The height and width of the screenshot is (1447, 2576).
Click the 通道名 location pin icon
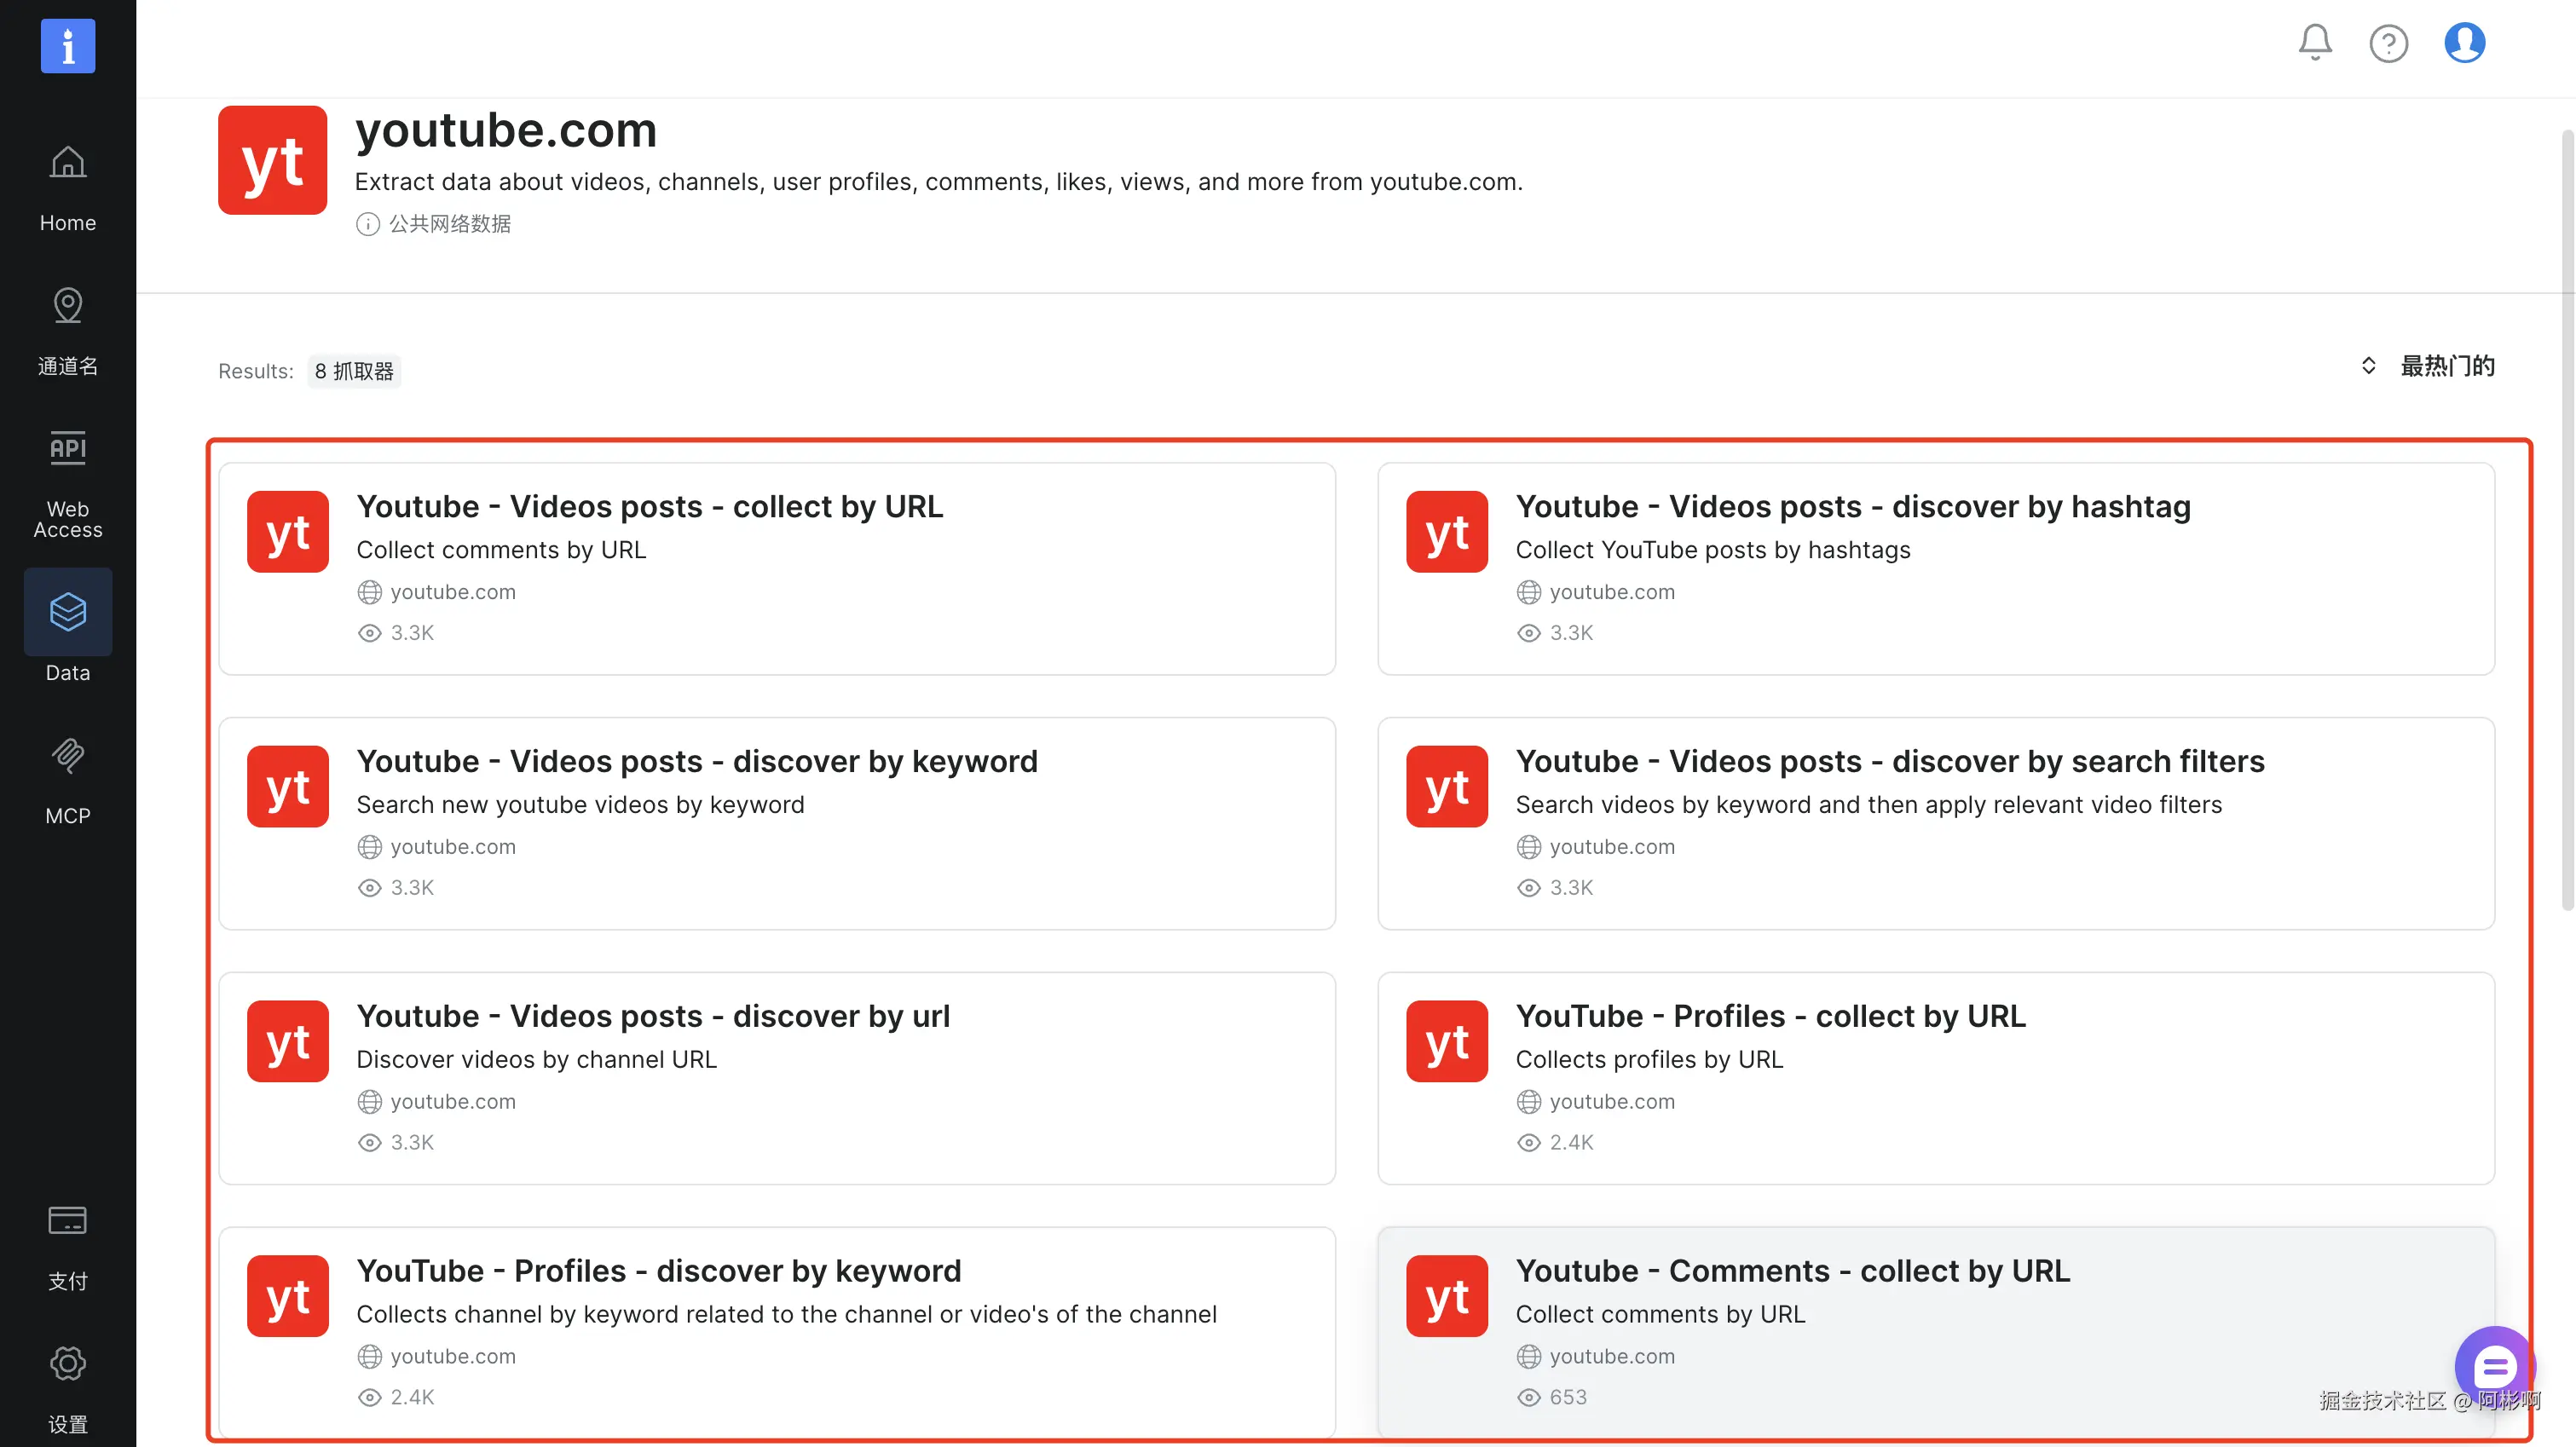click(x=68, y=306)
